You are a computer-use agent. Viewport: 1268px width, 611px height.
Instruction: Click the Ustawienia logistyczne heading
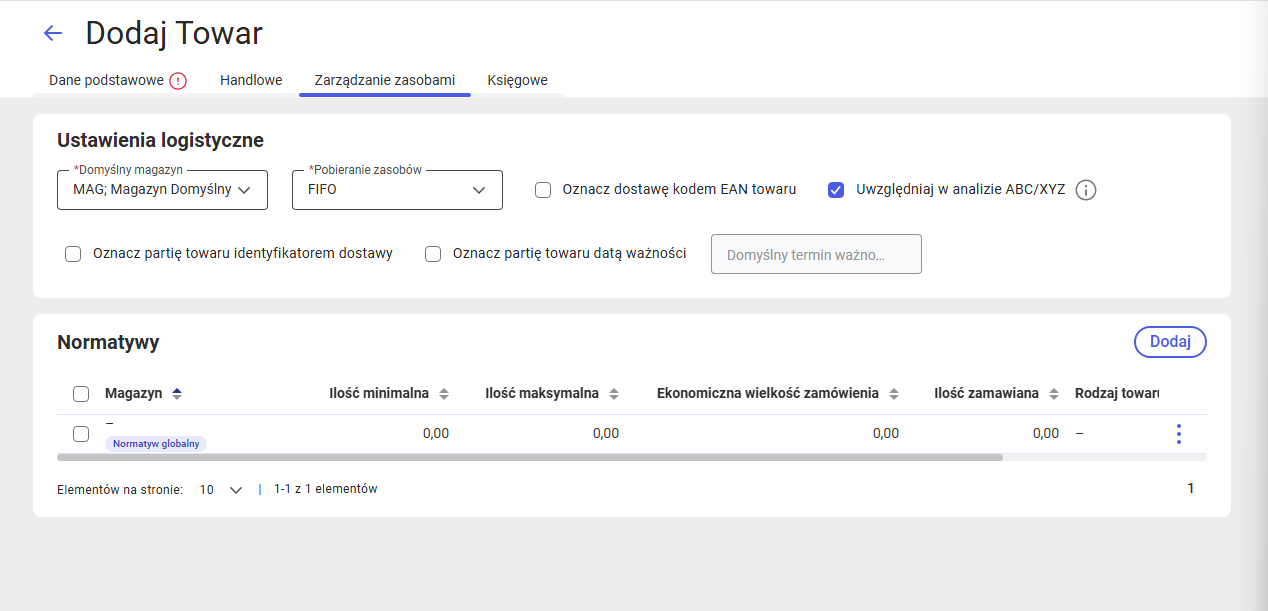[161, 140]
